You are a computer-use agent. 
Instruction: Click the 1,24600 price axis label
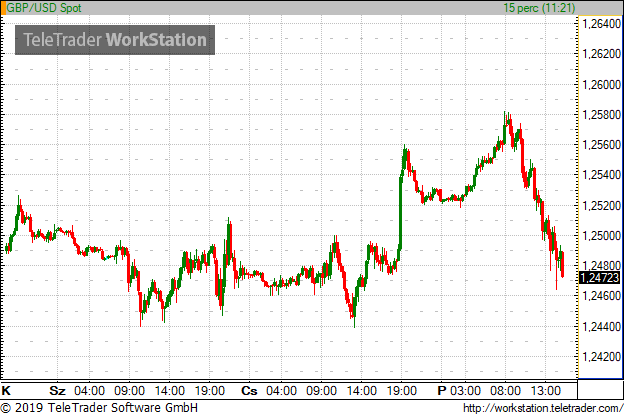click(601, 296)
